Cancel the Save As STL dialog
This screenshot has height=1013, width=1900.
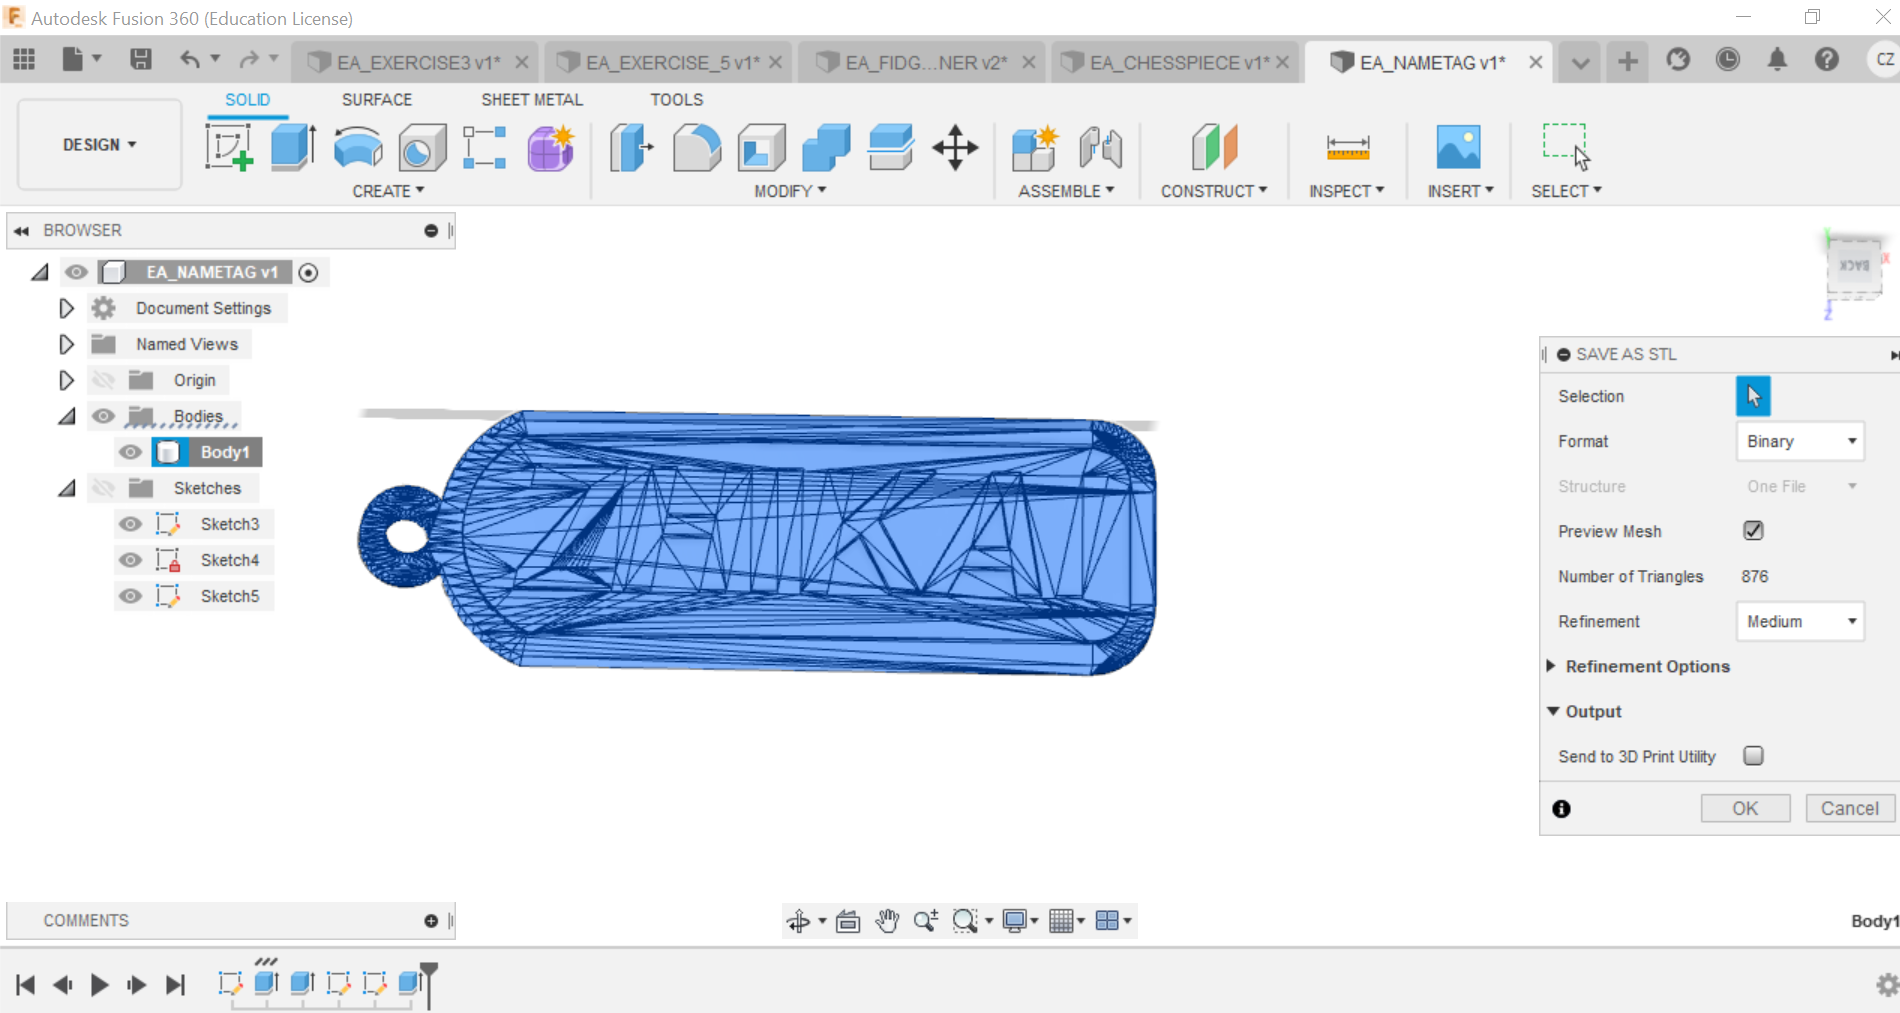(1849, 808)
